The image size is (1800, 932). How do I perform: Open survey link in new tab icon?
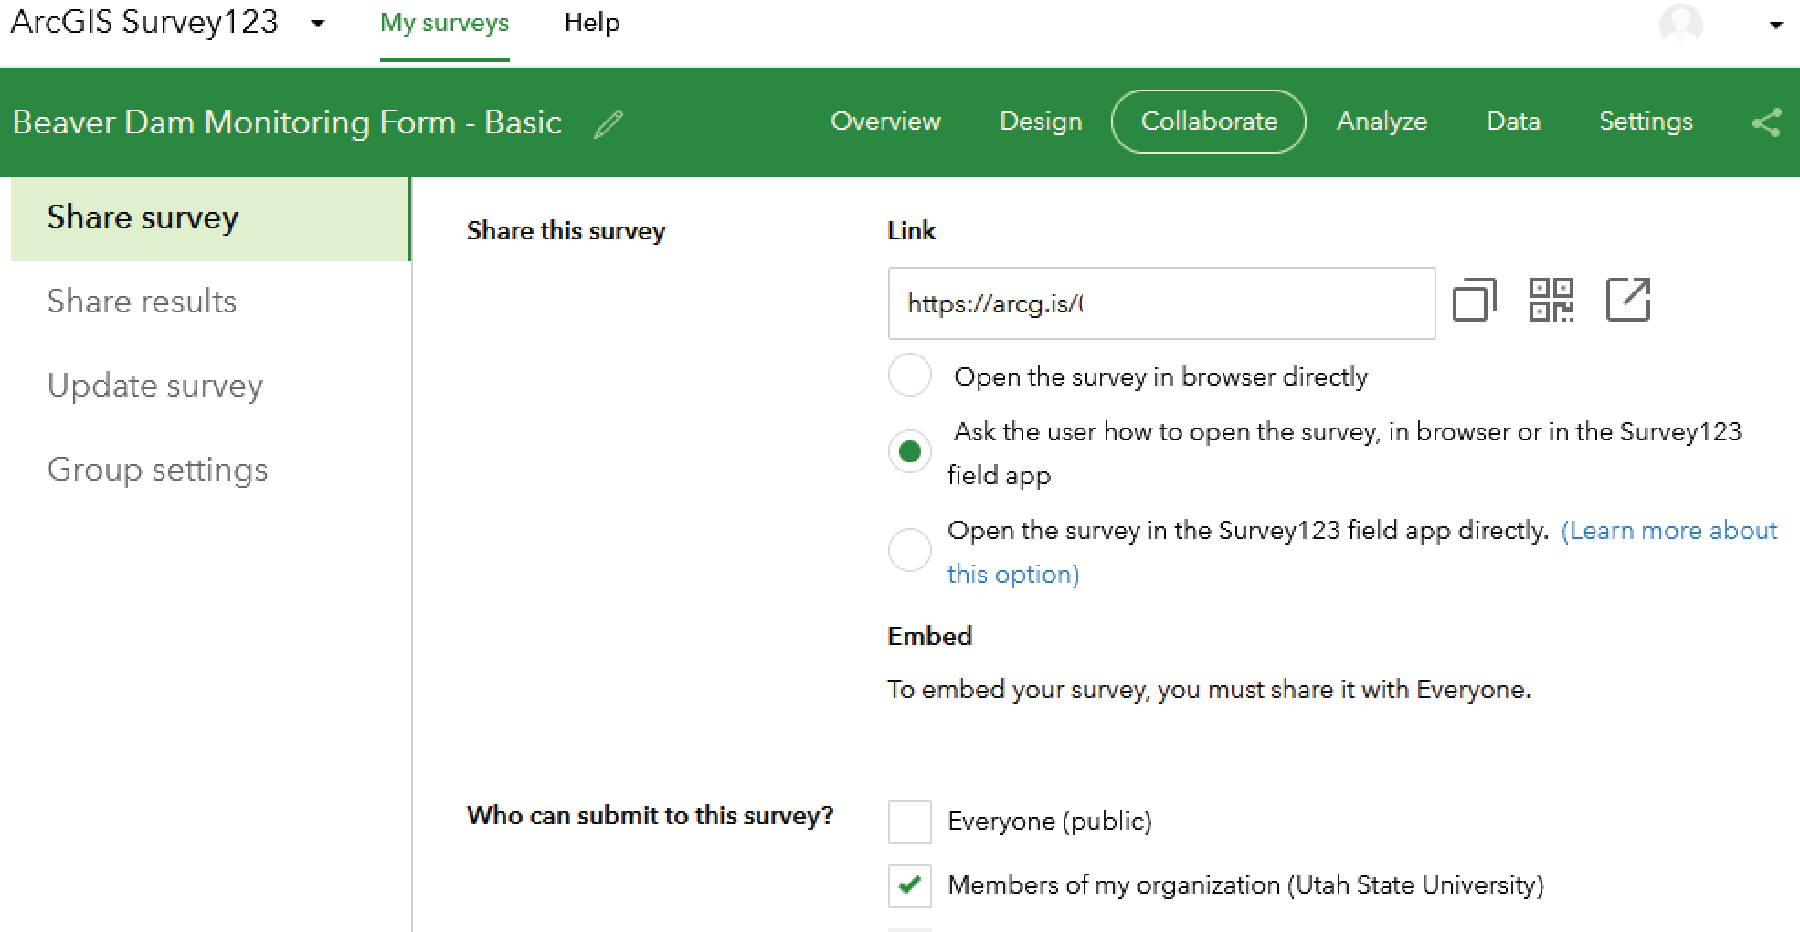(x=1628, y=300)
